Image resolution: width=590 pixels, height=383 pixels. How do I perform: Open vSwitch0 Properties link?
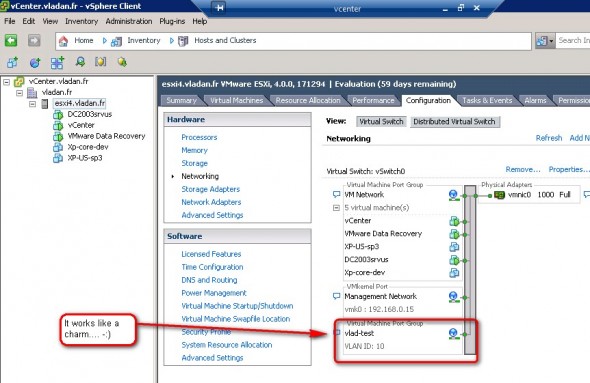pyautogui.click(x=568, y=170)
